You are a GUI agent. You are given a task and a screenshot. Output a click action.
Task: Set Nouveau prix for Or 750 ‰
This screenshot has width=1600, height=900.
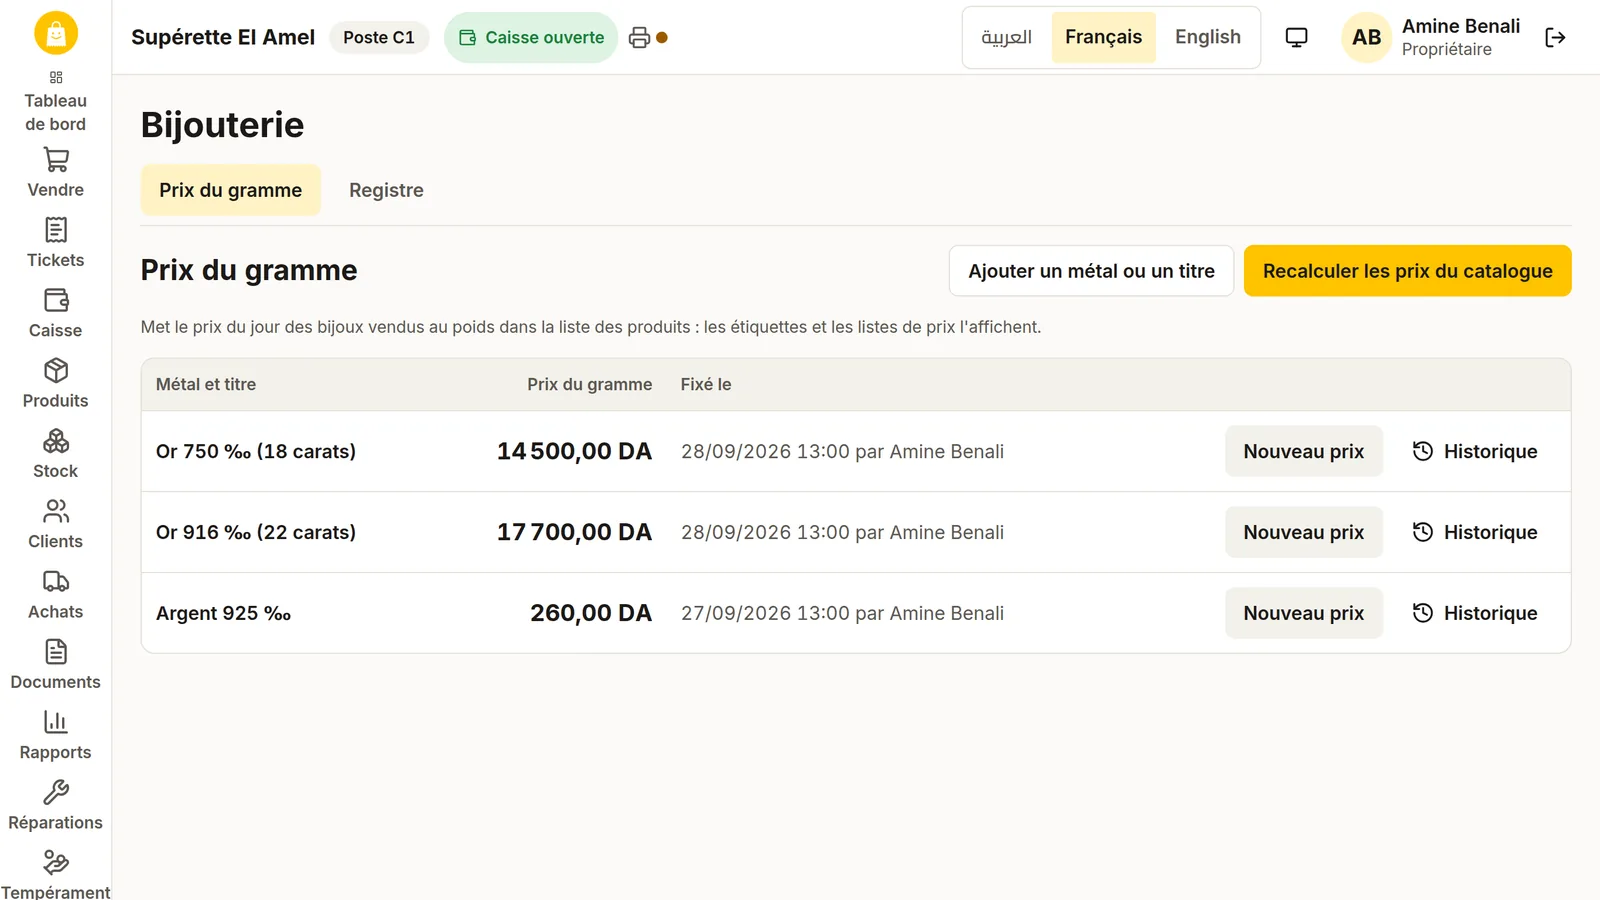click(x=1304, y=451)
